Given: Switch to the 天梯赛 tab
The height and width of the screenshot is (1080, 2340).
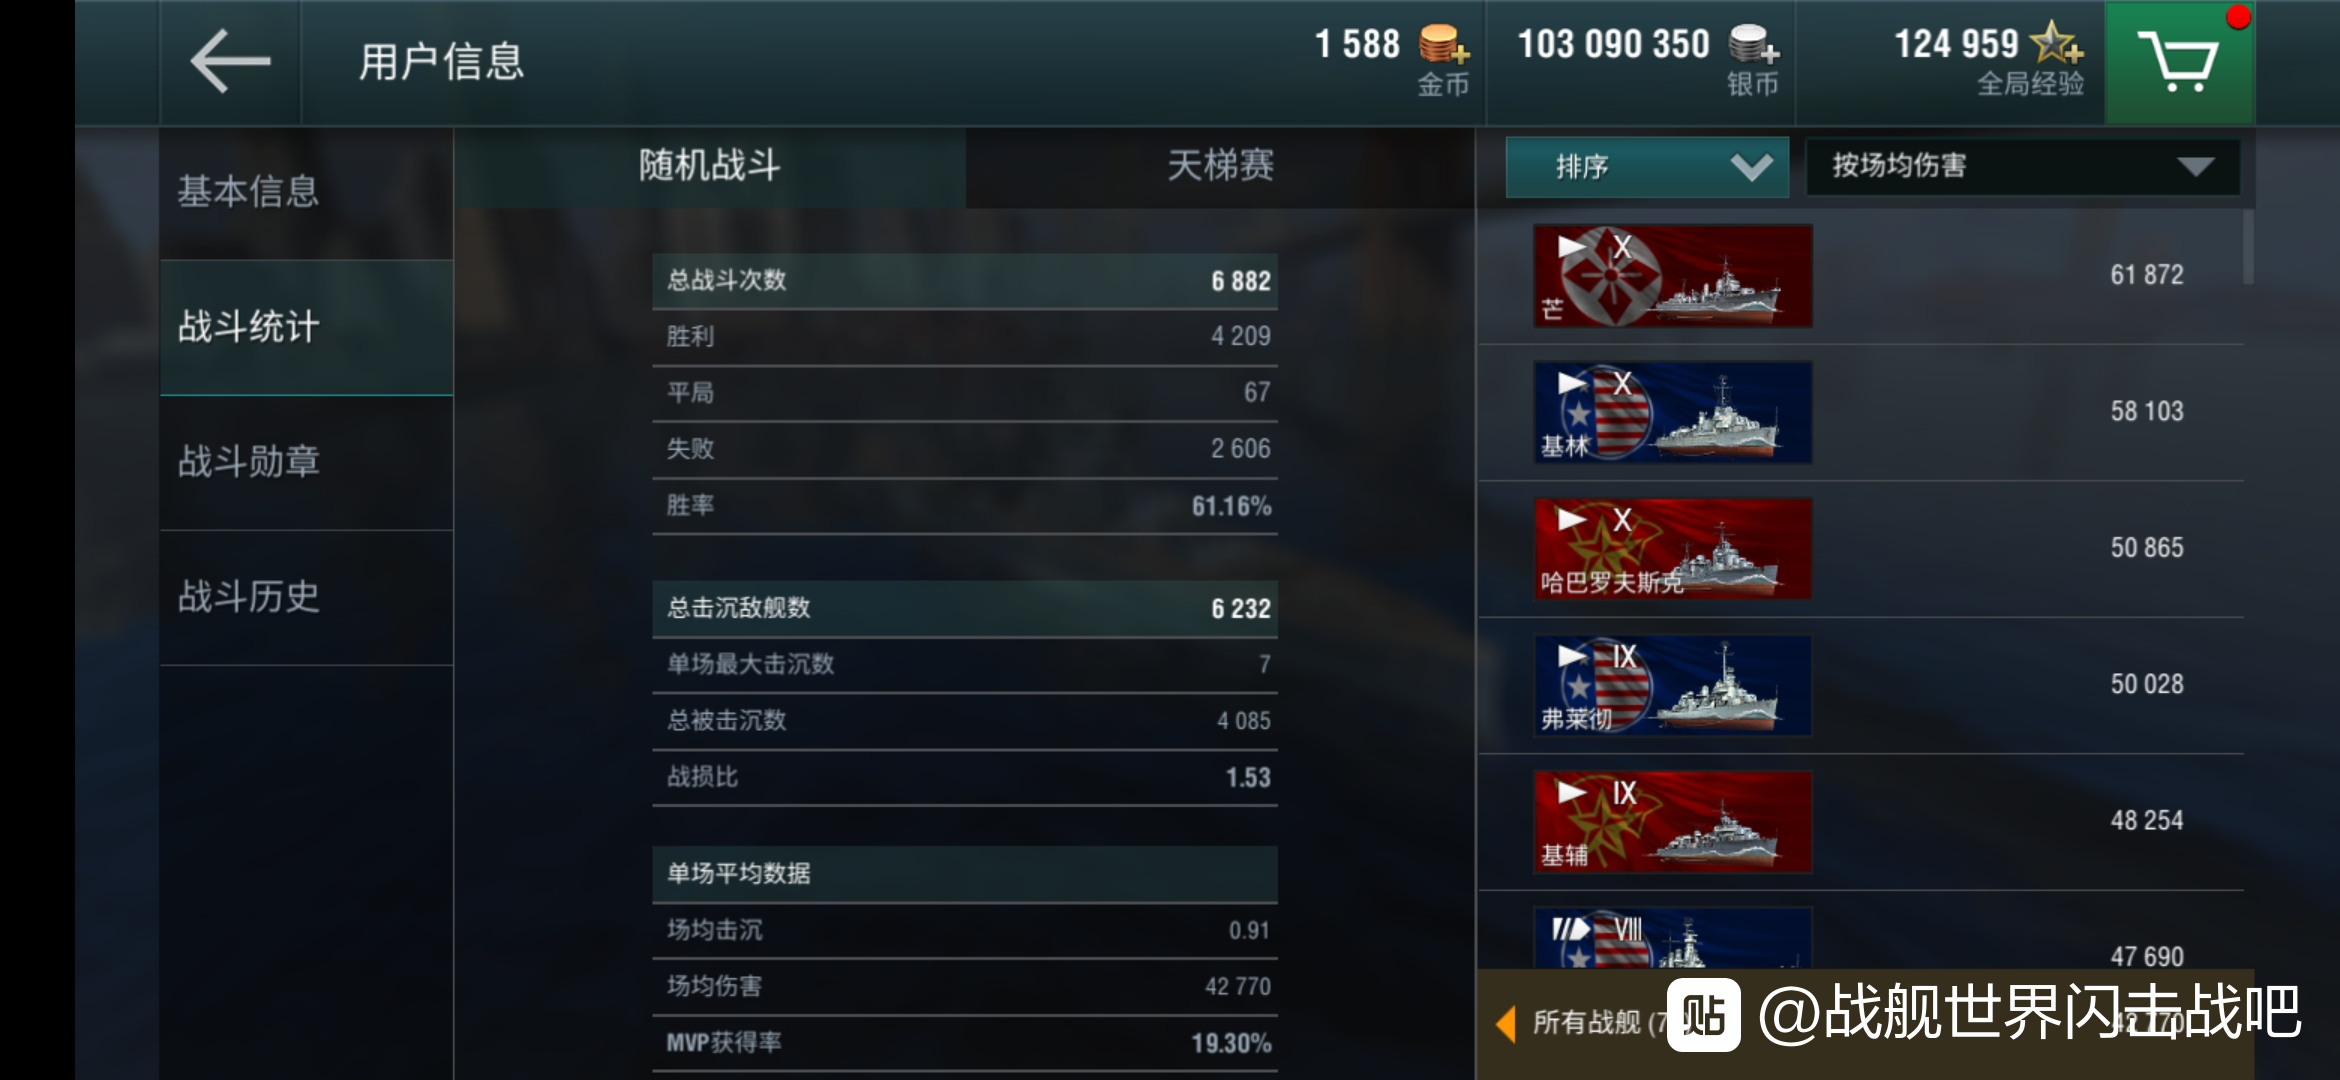Looking at the screenshot, I should pyautogui.click(x=1220, y=166).
